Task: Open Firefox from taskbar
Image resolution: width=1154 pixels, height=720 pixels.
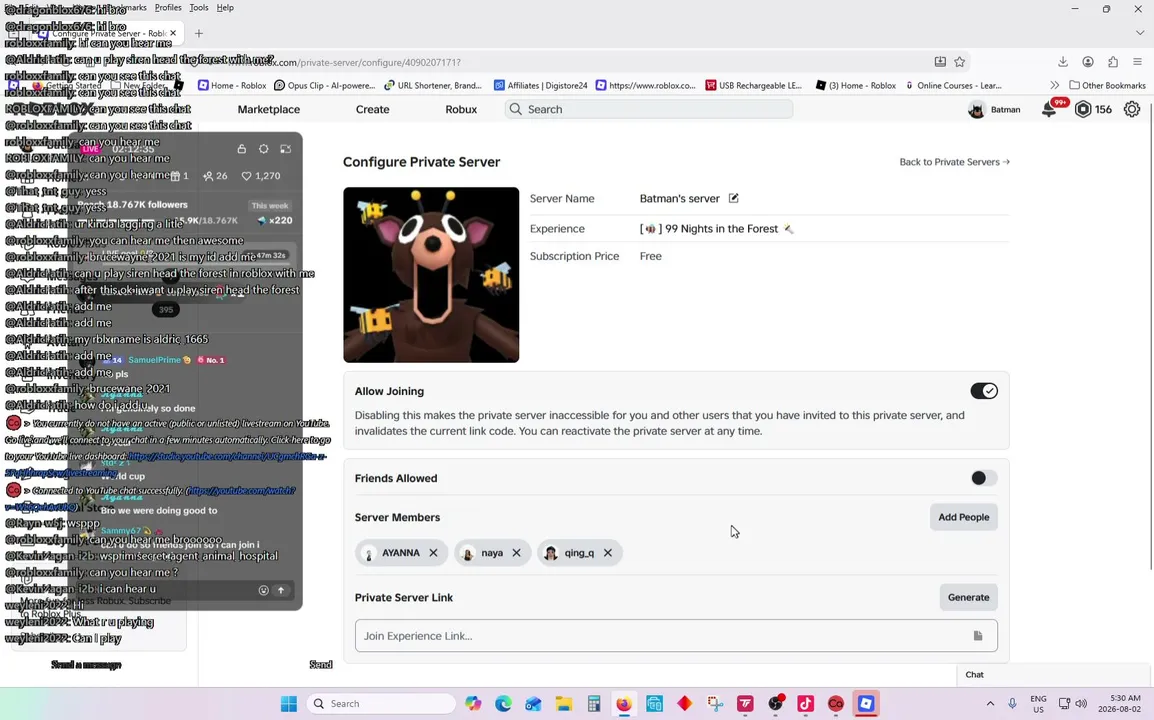Action: coord(623,704)
